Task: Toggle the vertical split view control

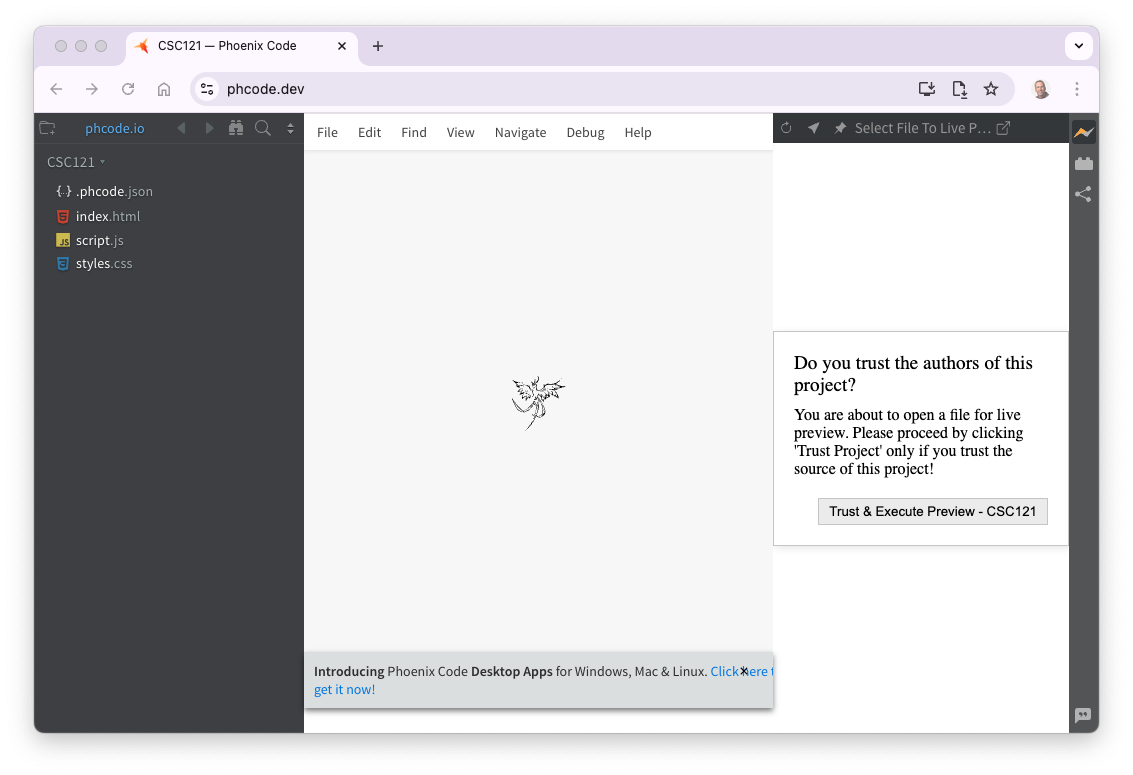Action: click(290, 128)
